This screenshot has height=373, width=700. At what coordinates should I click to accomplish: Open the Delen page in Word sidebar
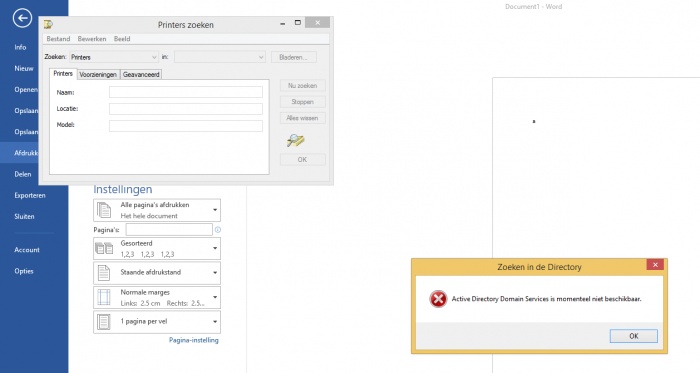23,174
